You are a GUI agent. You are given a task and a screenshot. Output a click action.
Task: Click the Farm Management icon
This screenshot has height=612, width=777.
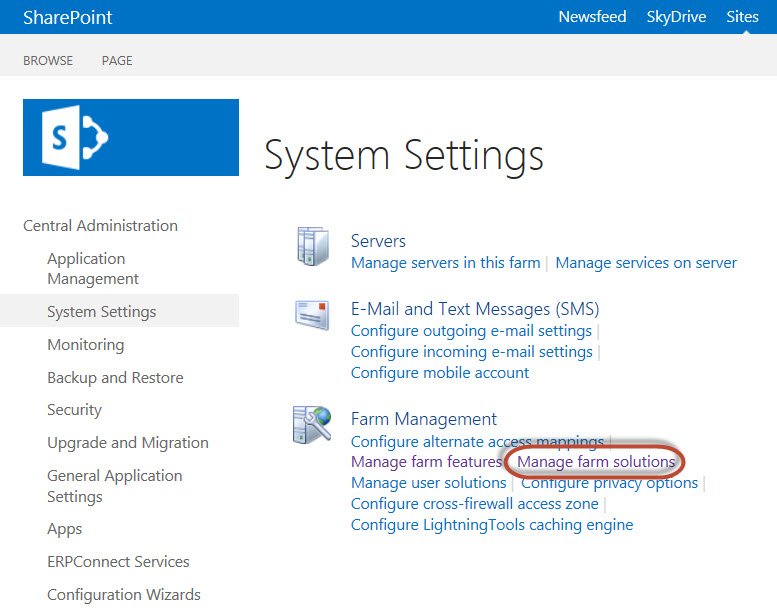[312, 425]
